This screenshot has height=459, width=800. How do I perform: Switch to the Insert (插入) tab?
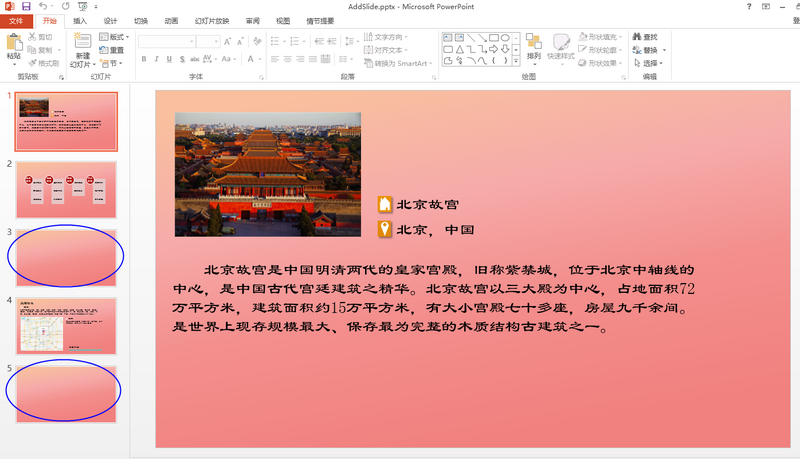click(80, 21)
